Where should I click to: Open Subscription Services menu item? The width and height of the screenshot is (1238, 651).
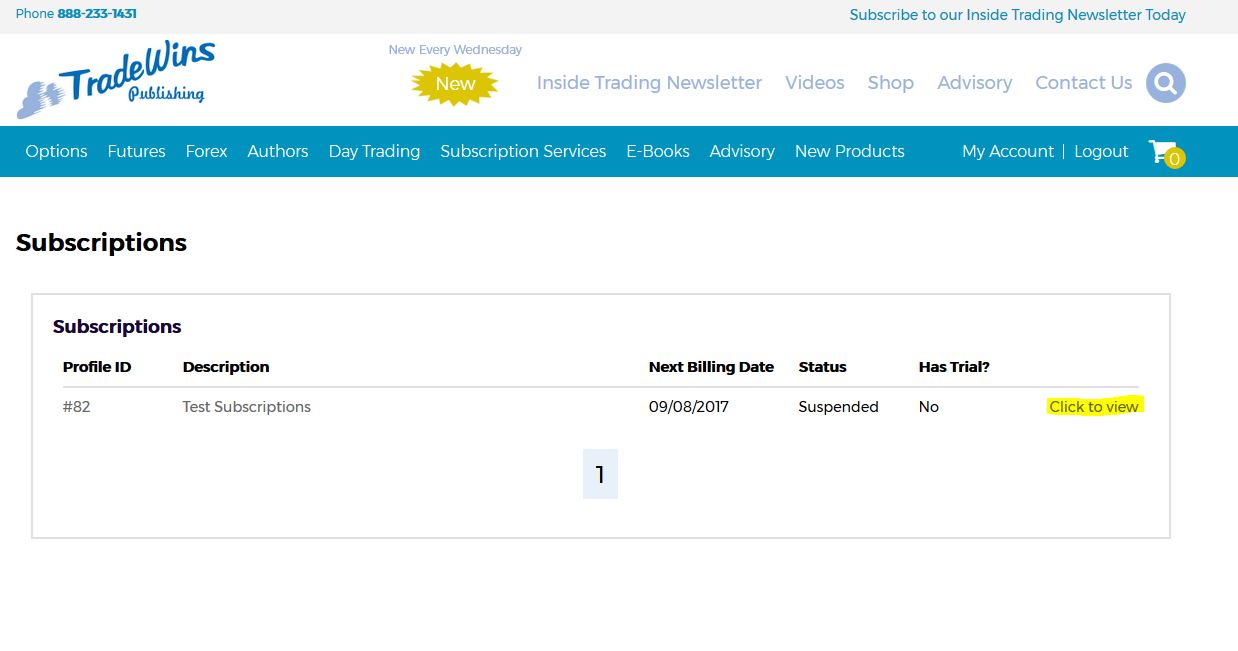pos(523,151)
